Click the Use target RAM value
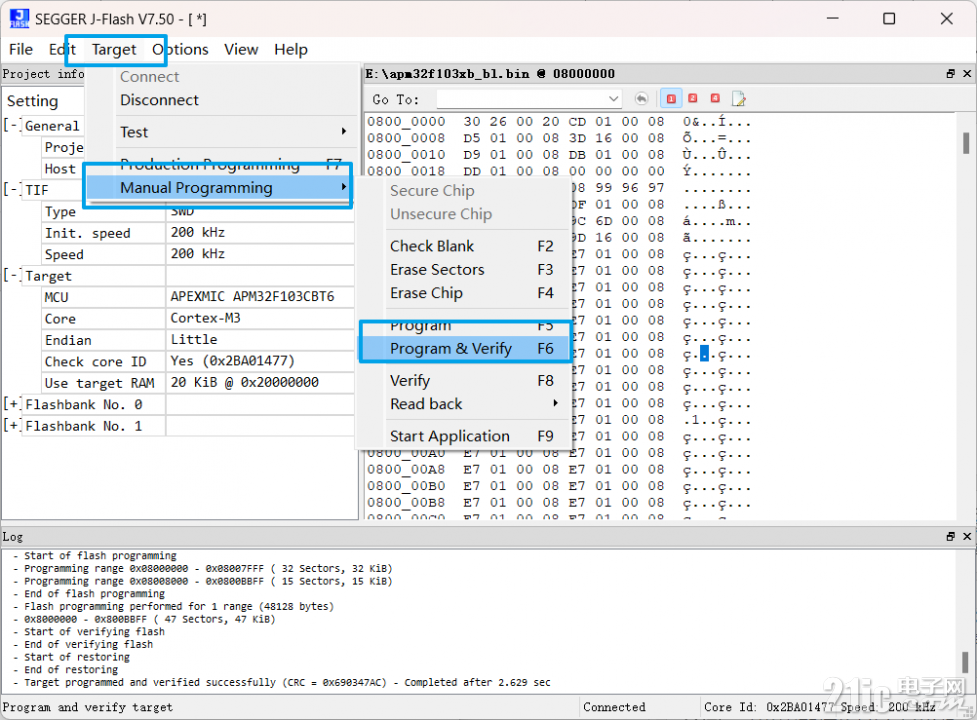Viewport: 977px width, 720px height. coord(245,382)
